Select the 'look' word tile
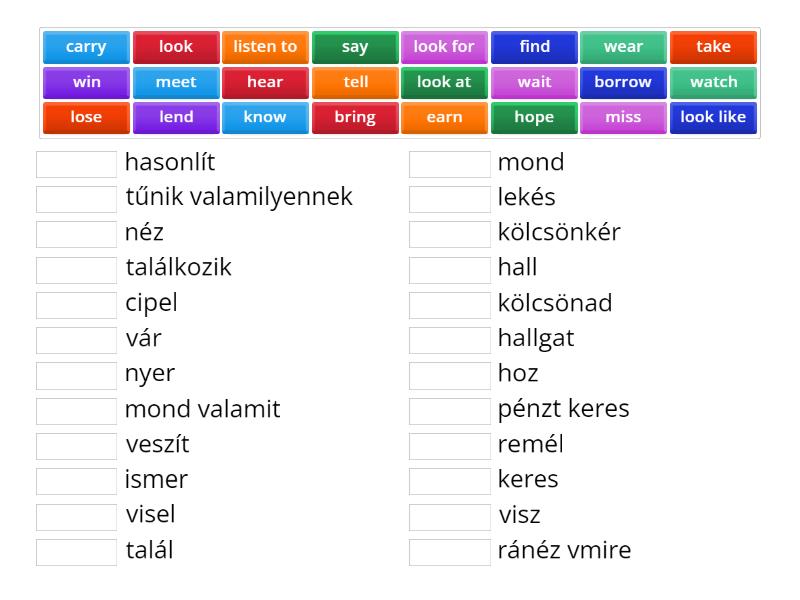The image size is (800, 600). click(x=175, y=46)
